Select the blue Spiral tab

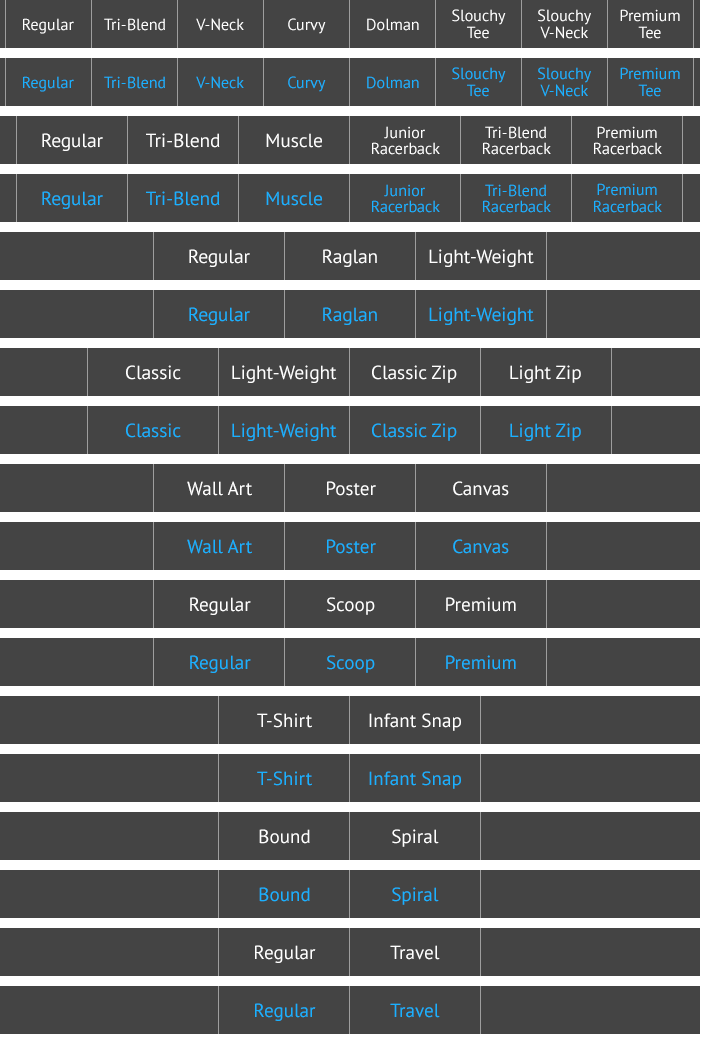[415, 895]
